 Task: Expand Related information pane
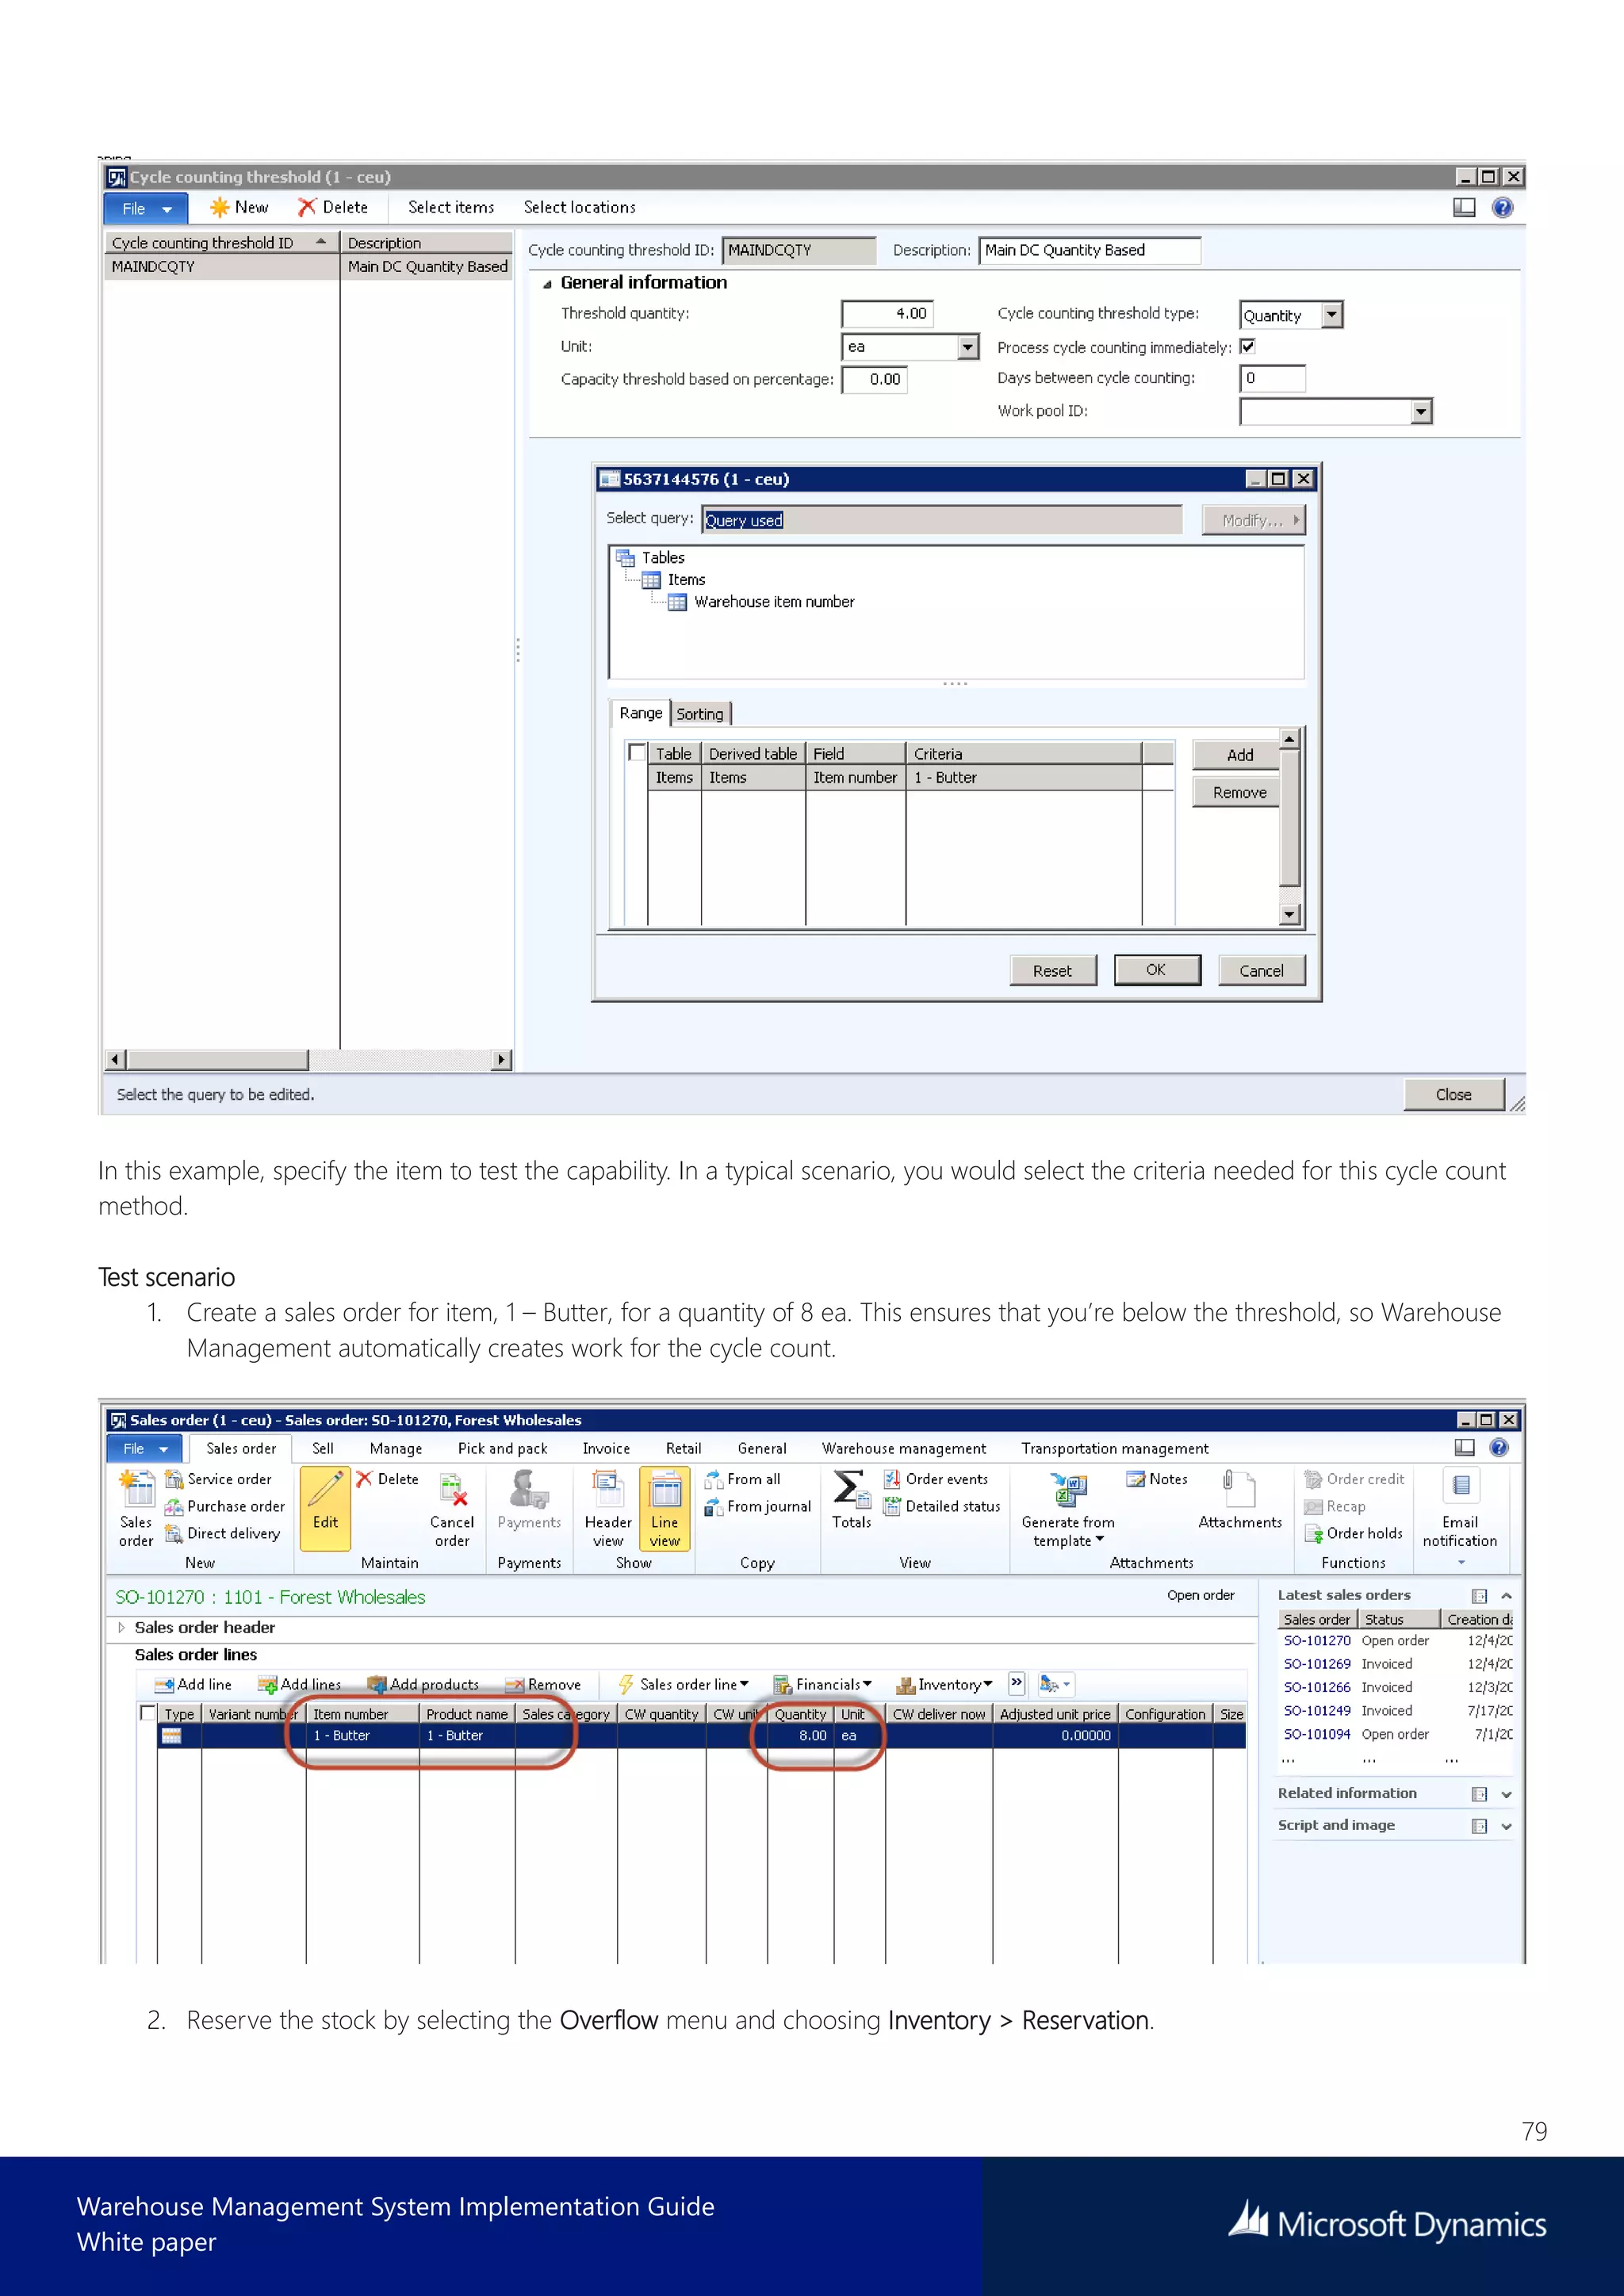1506,1794
